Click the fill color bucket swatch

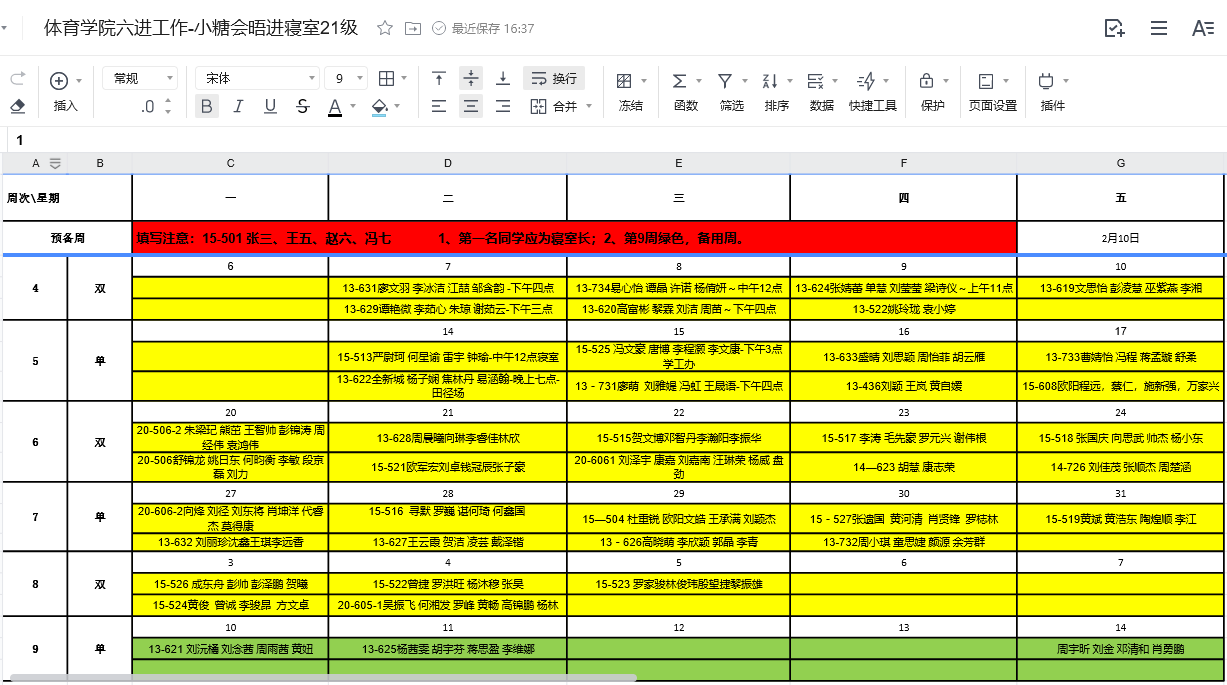click(x=379, y=106)
